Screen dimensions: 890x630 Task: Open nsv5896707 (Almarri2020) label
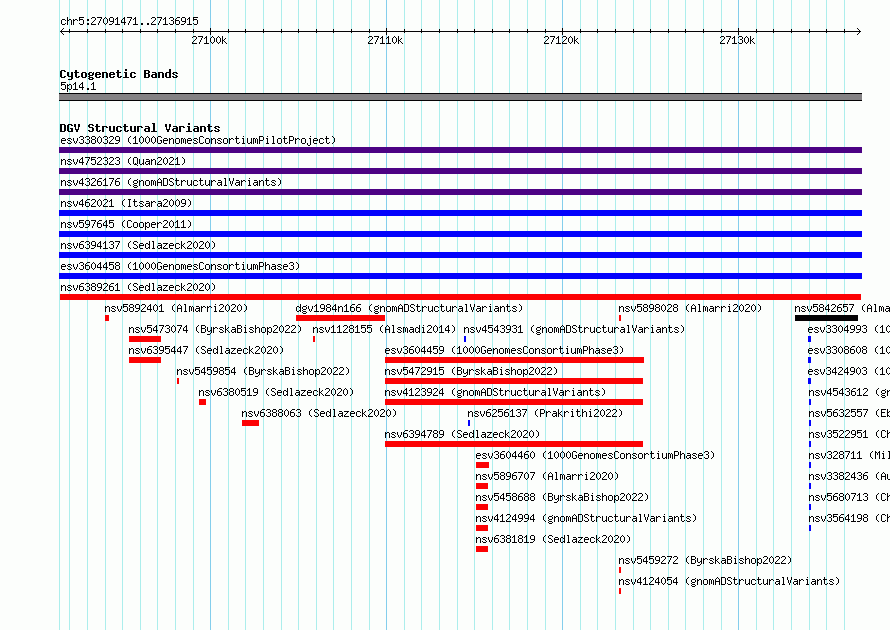coord(547,476)
